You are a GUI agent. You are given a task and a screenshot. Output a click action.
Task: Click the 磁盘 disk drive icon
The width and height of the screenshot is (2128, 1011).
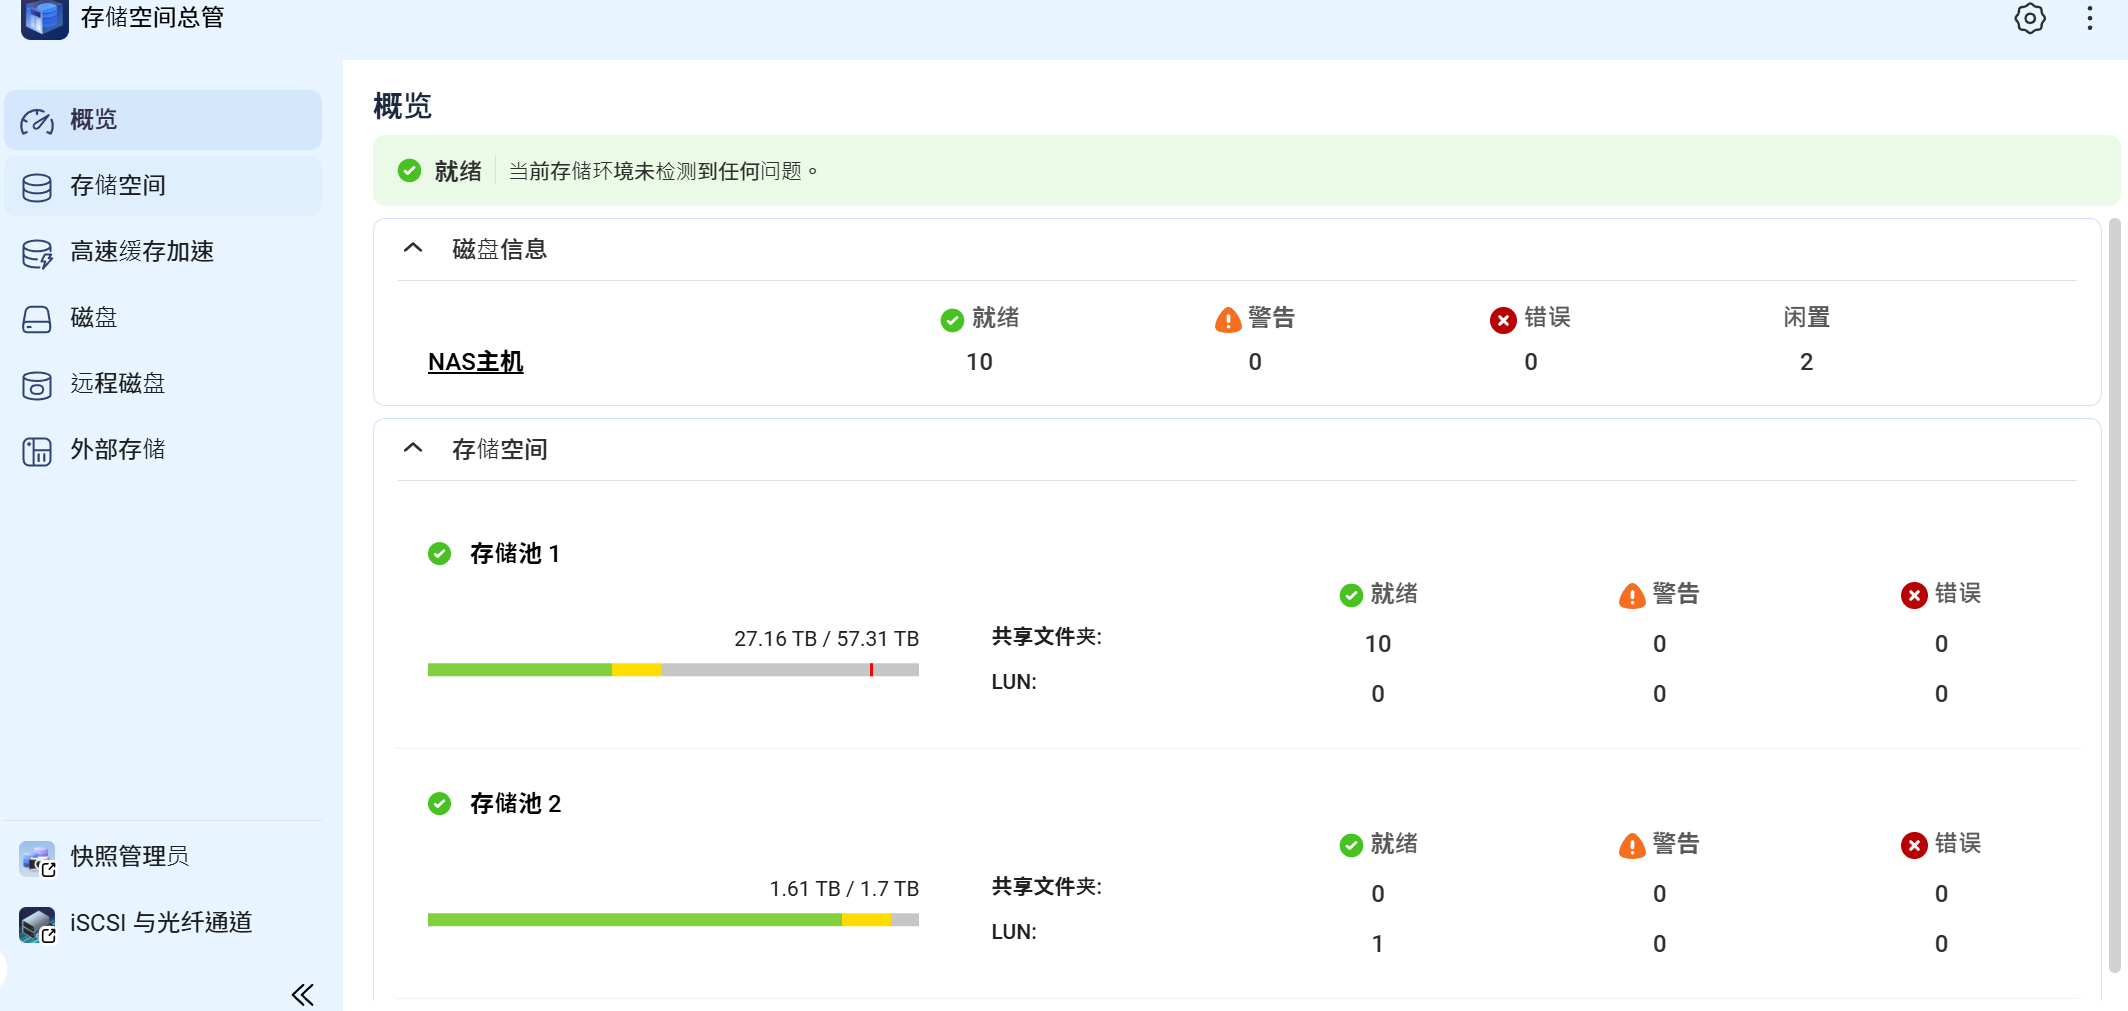[37, 319]
